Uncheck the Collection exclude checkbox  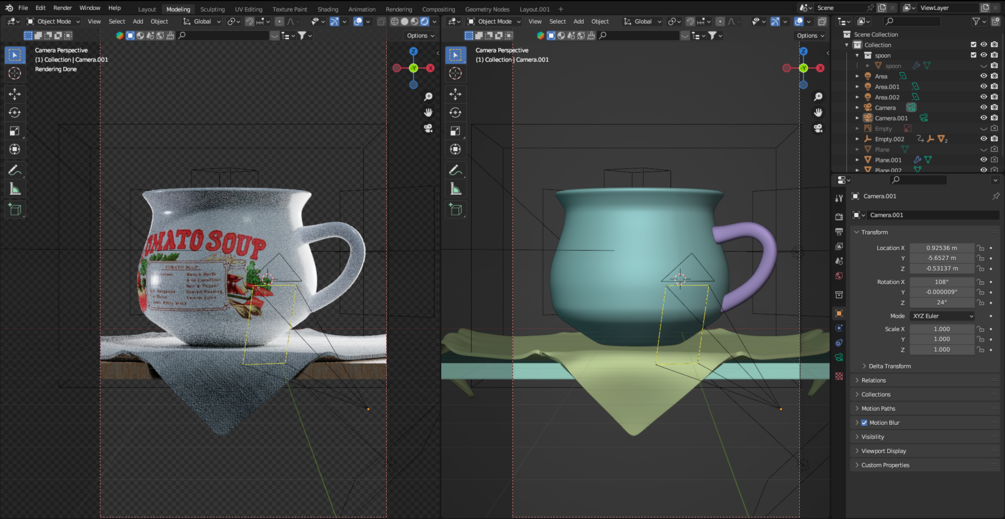coord(974,45)
